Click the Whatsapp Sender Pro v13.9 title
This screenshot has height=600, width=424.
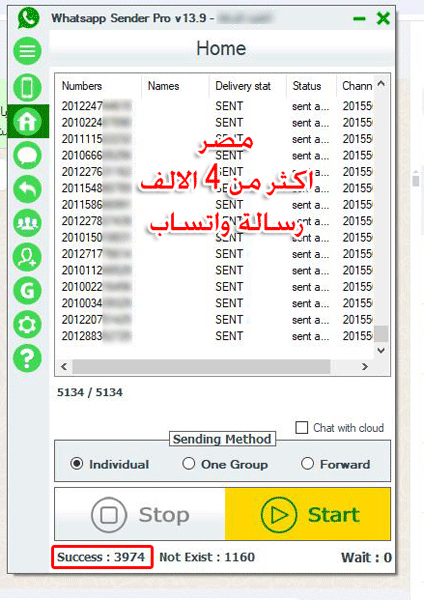tap(129, 18)
